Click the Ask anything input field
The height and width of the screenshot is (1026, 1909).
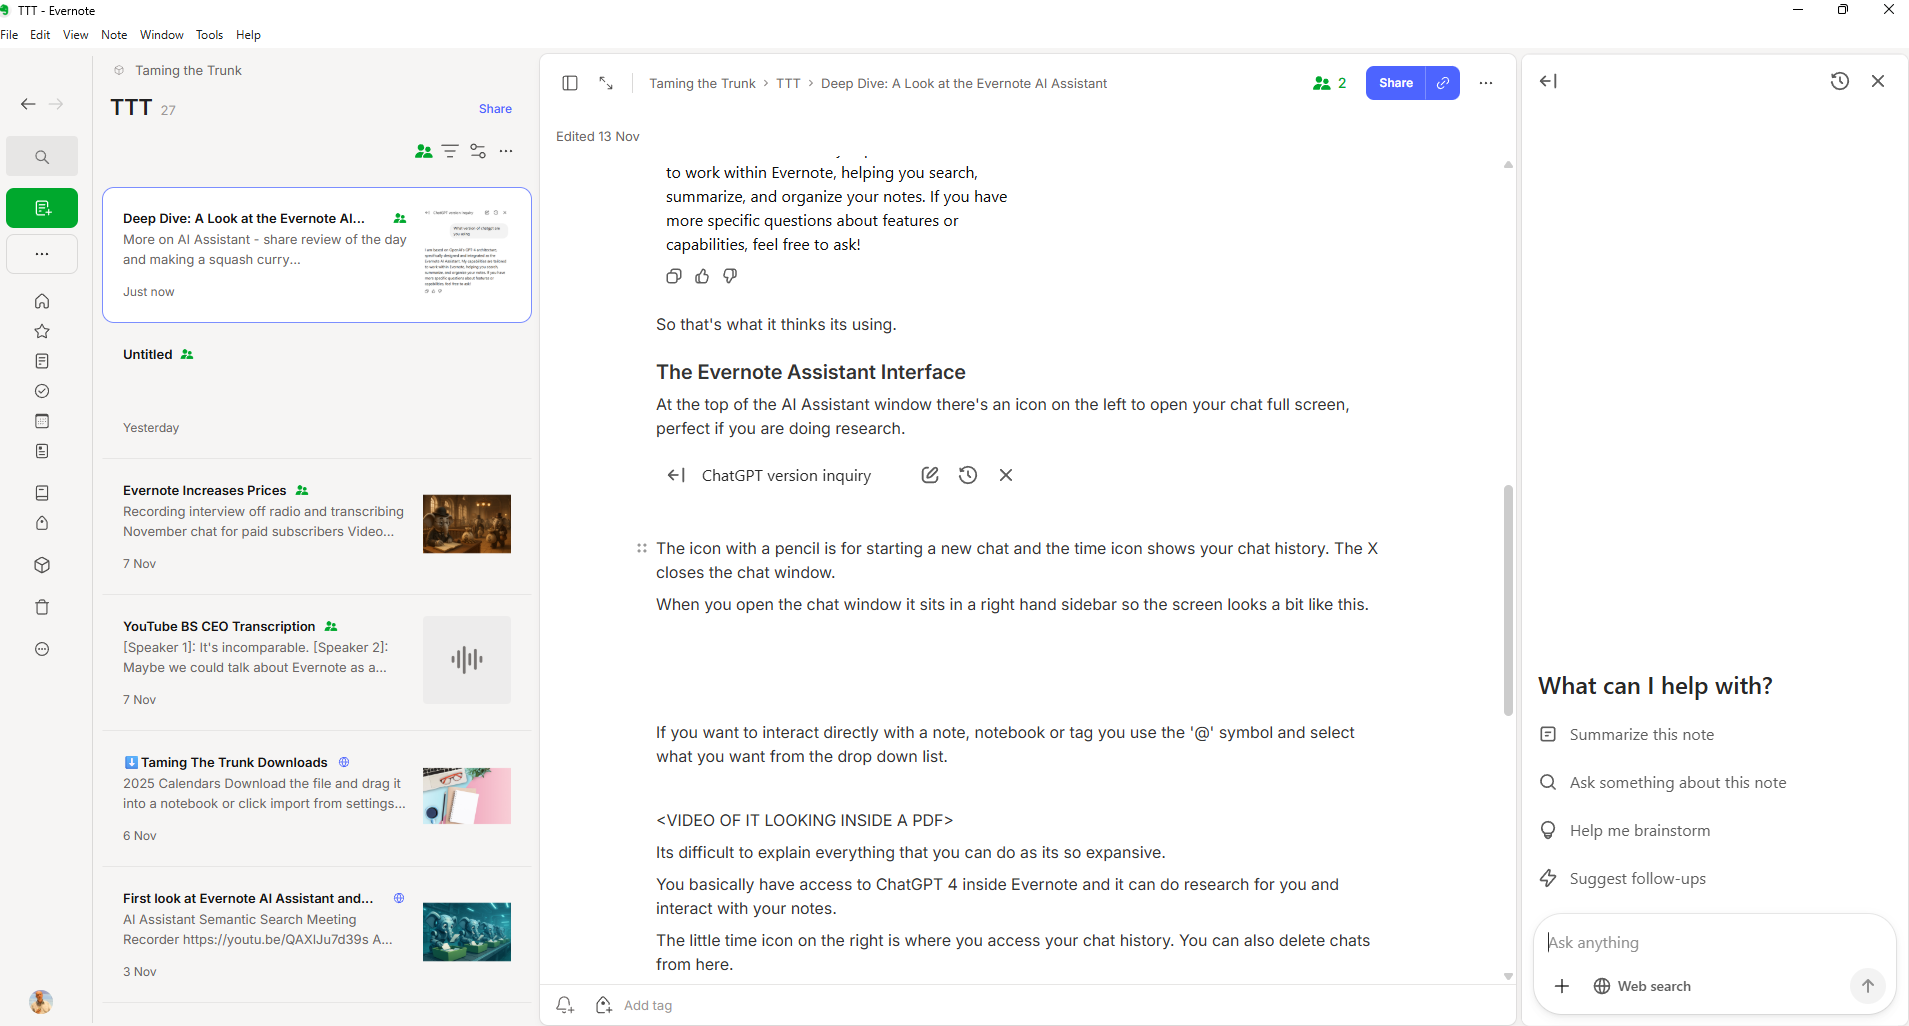pos(1714,942)
